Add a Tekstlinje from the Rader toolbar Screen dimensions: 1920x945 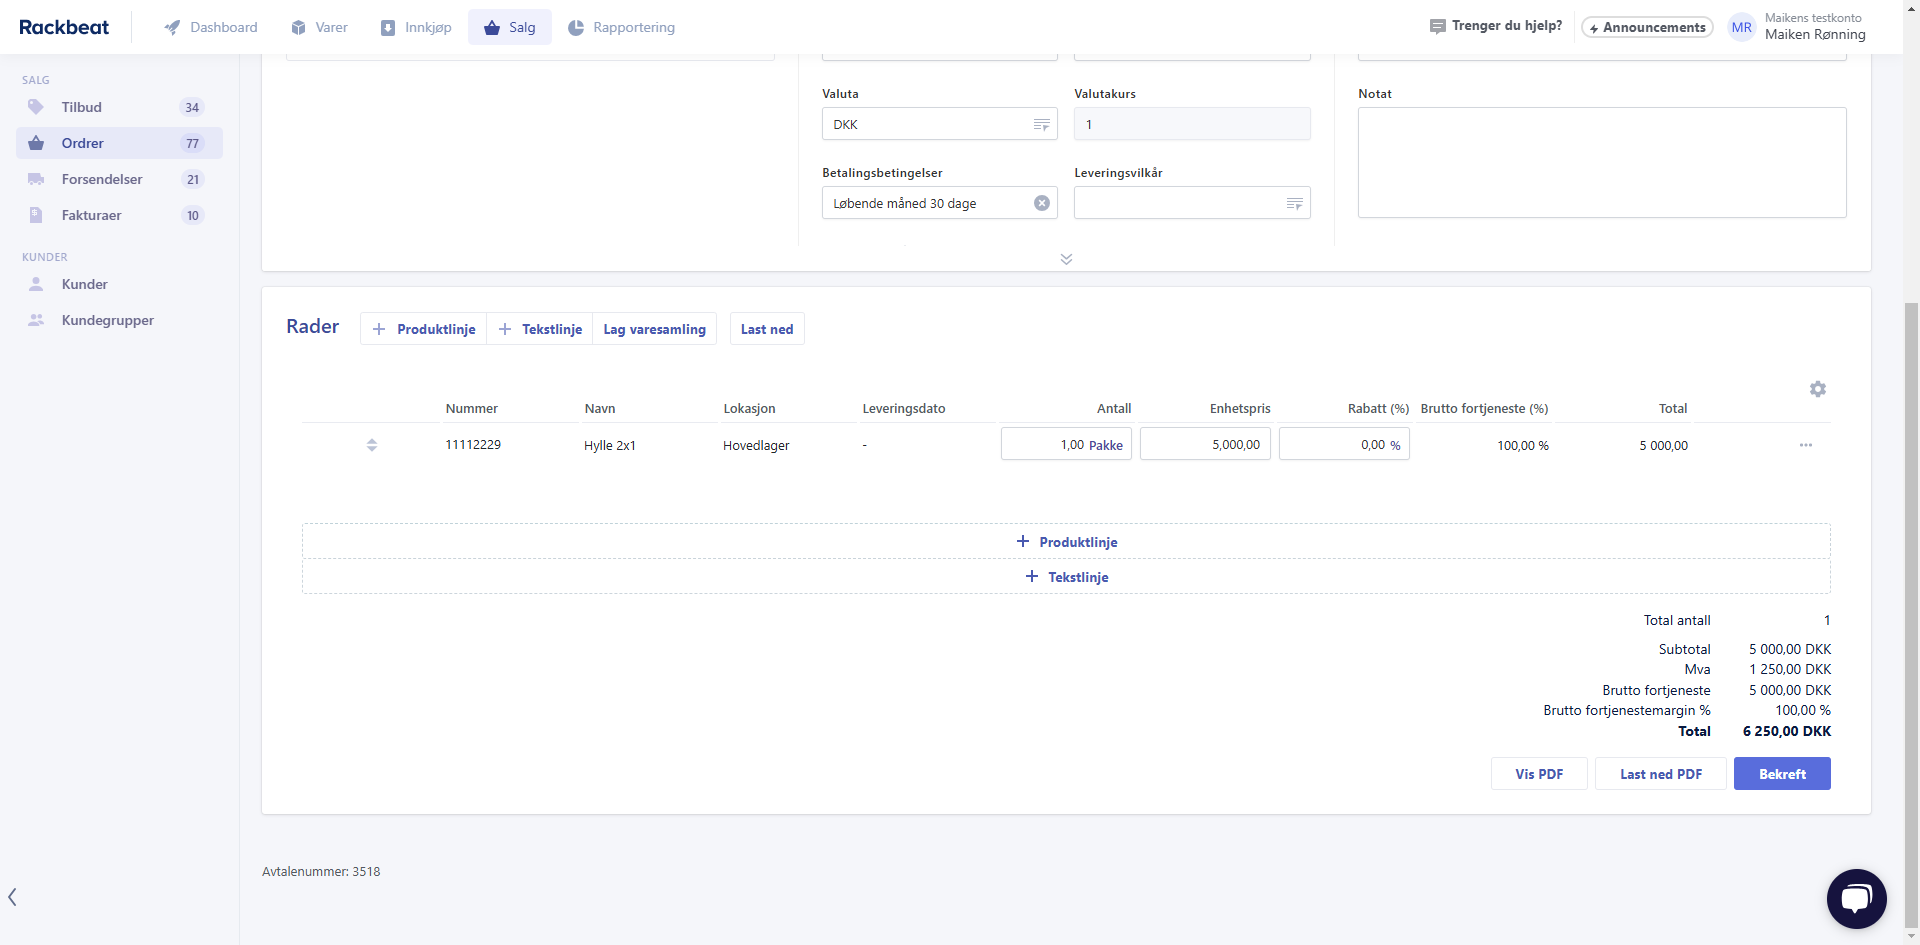point(540,329)
